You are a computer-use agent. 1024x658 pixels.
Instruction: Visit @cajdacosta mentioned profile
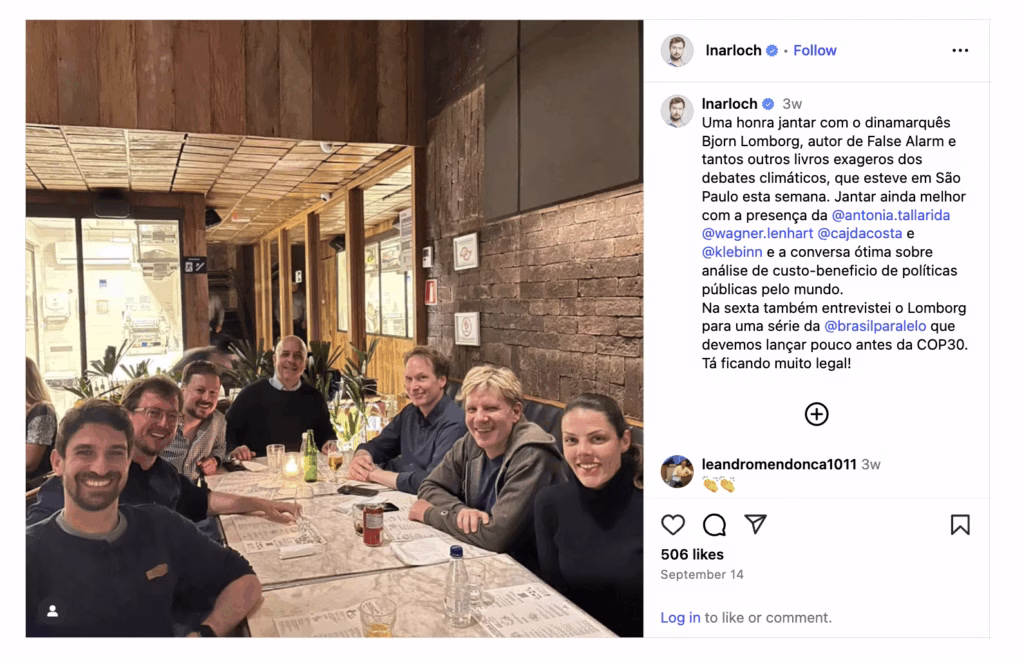tap(859, 234)
